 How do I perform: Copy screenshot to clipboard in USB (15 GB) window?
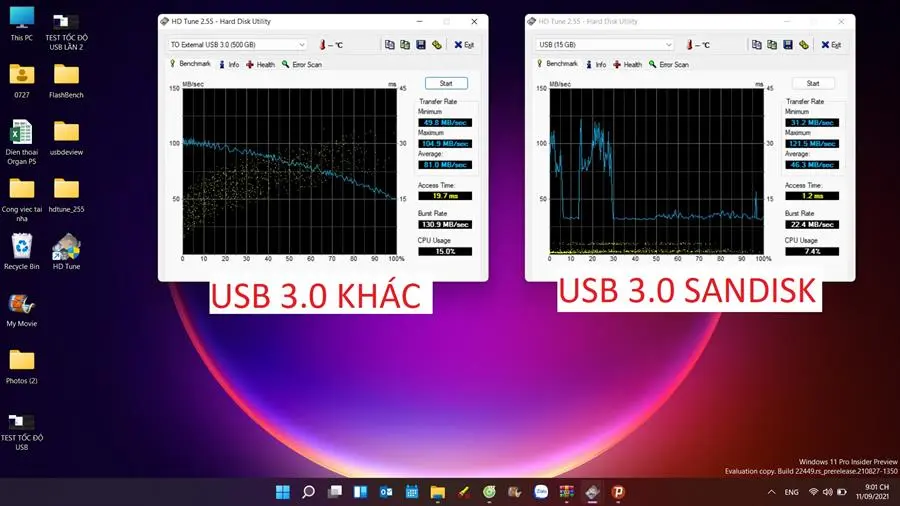[x=772, y=45]
